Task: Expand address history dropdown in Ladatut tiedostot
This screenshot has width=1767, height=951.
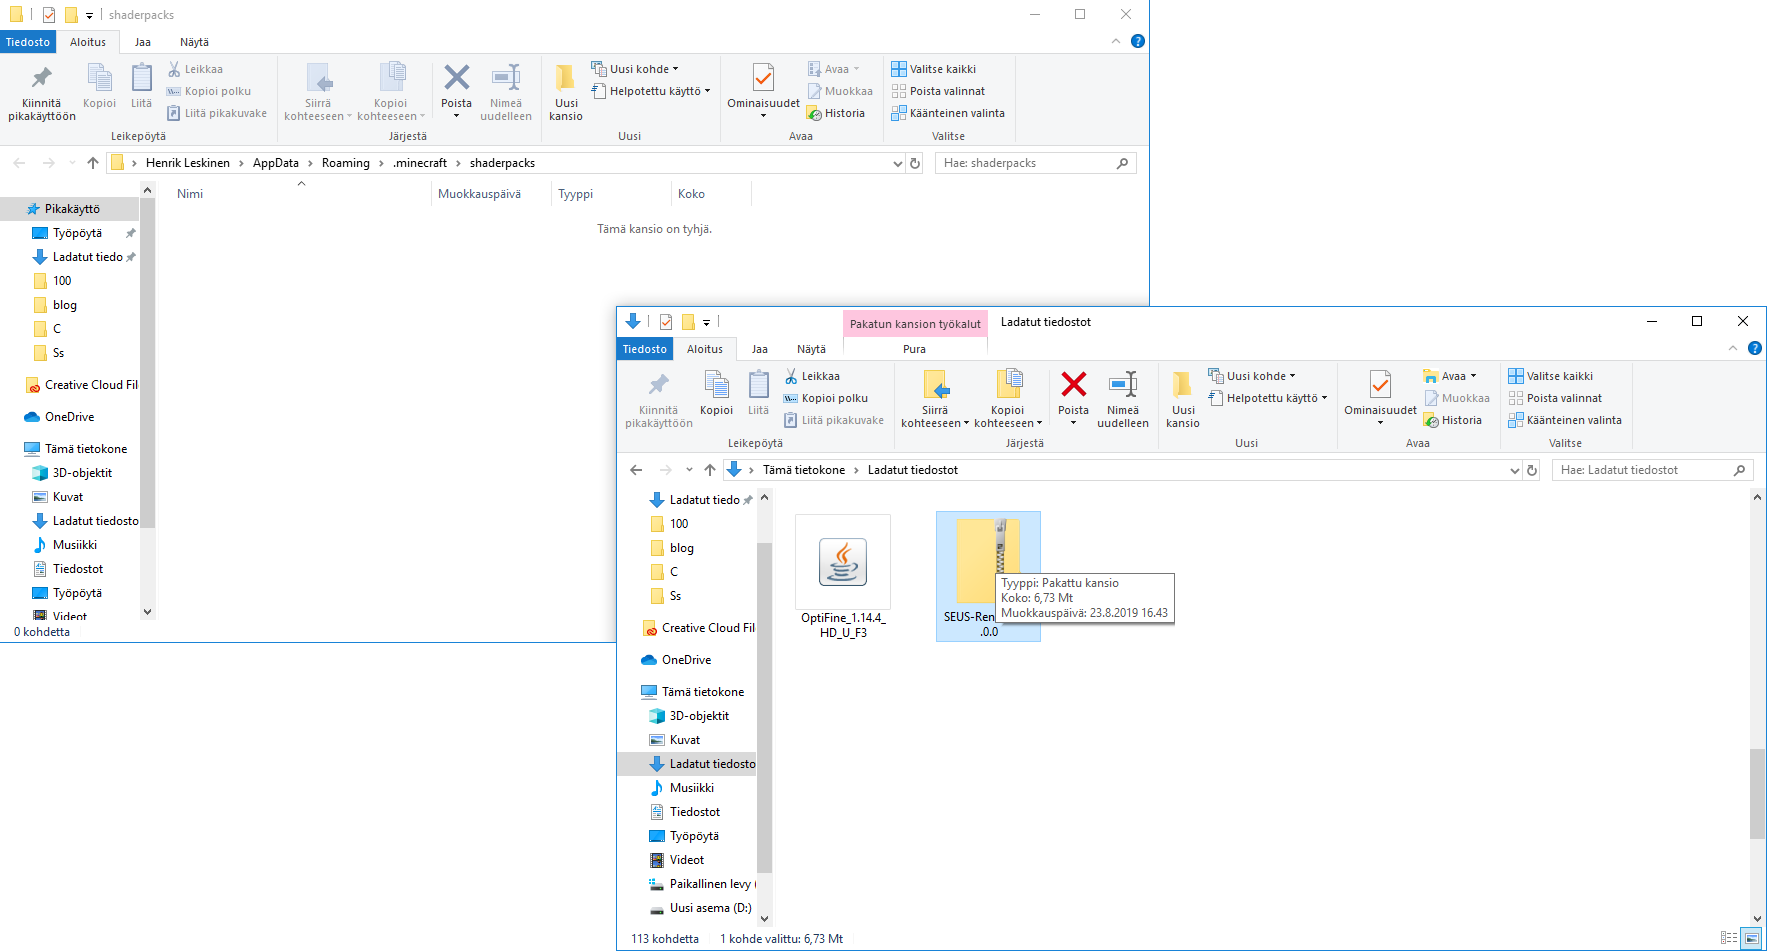Action: coord(1514,470)
